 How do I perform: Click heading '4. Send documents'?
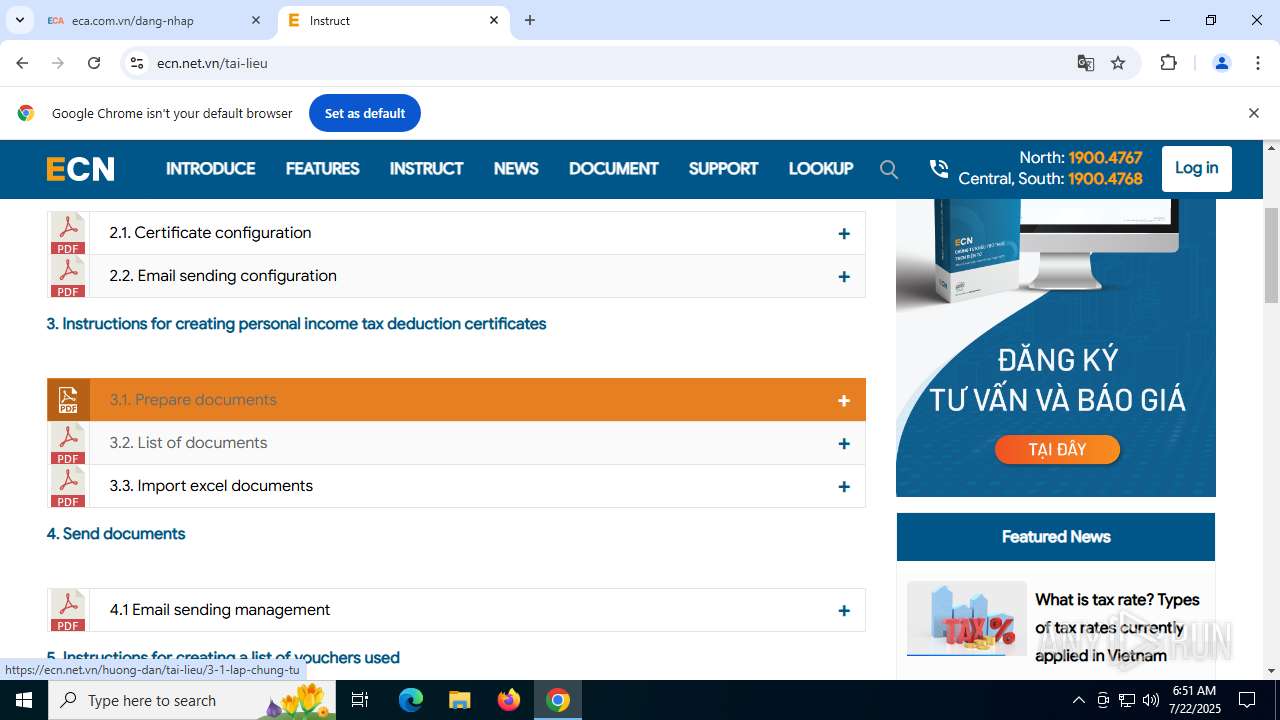[x=116, y=534]
